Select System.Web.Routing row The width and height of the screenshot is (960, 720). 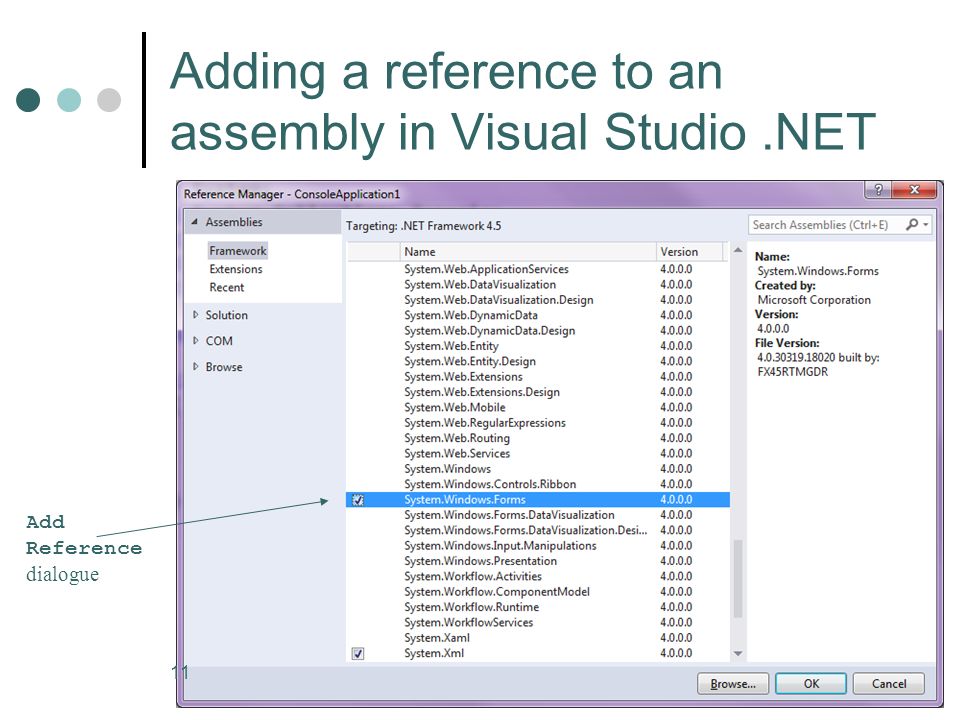click(538, 438)
